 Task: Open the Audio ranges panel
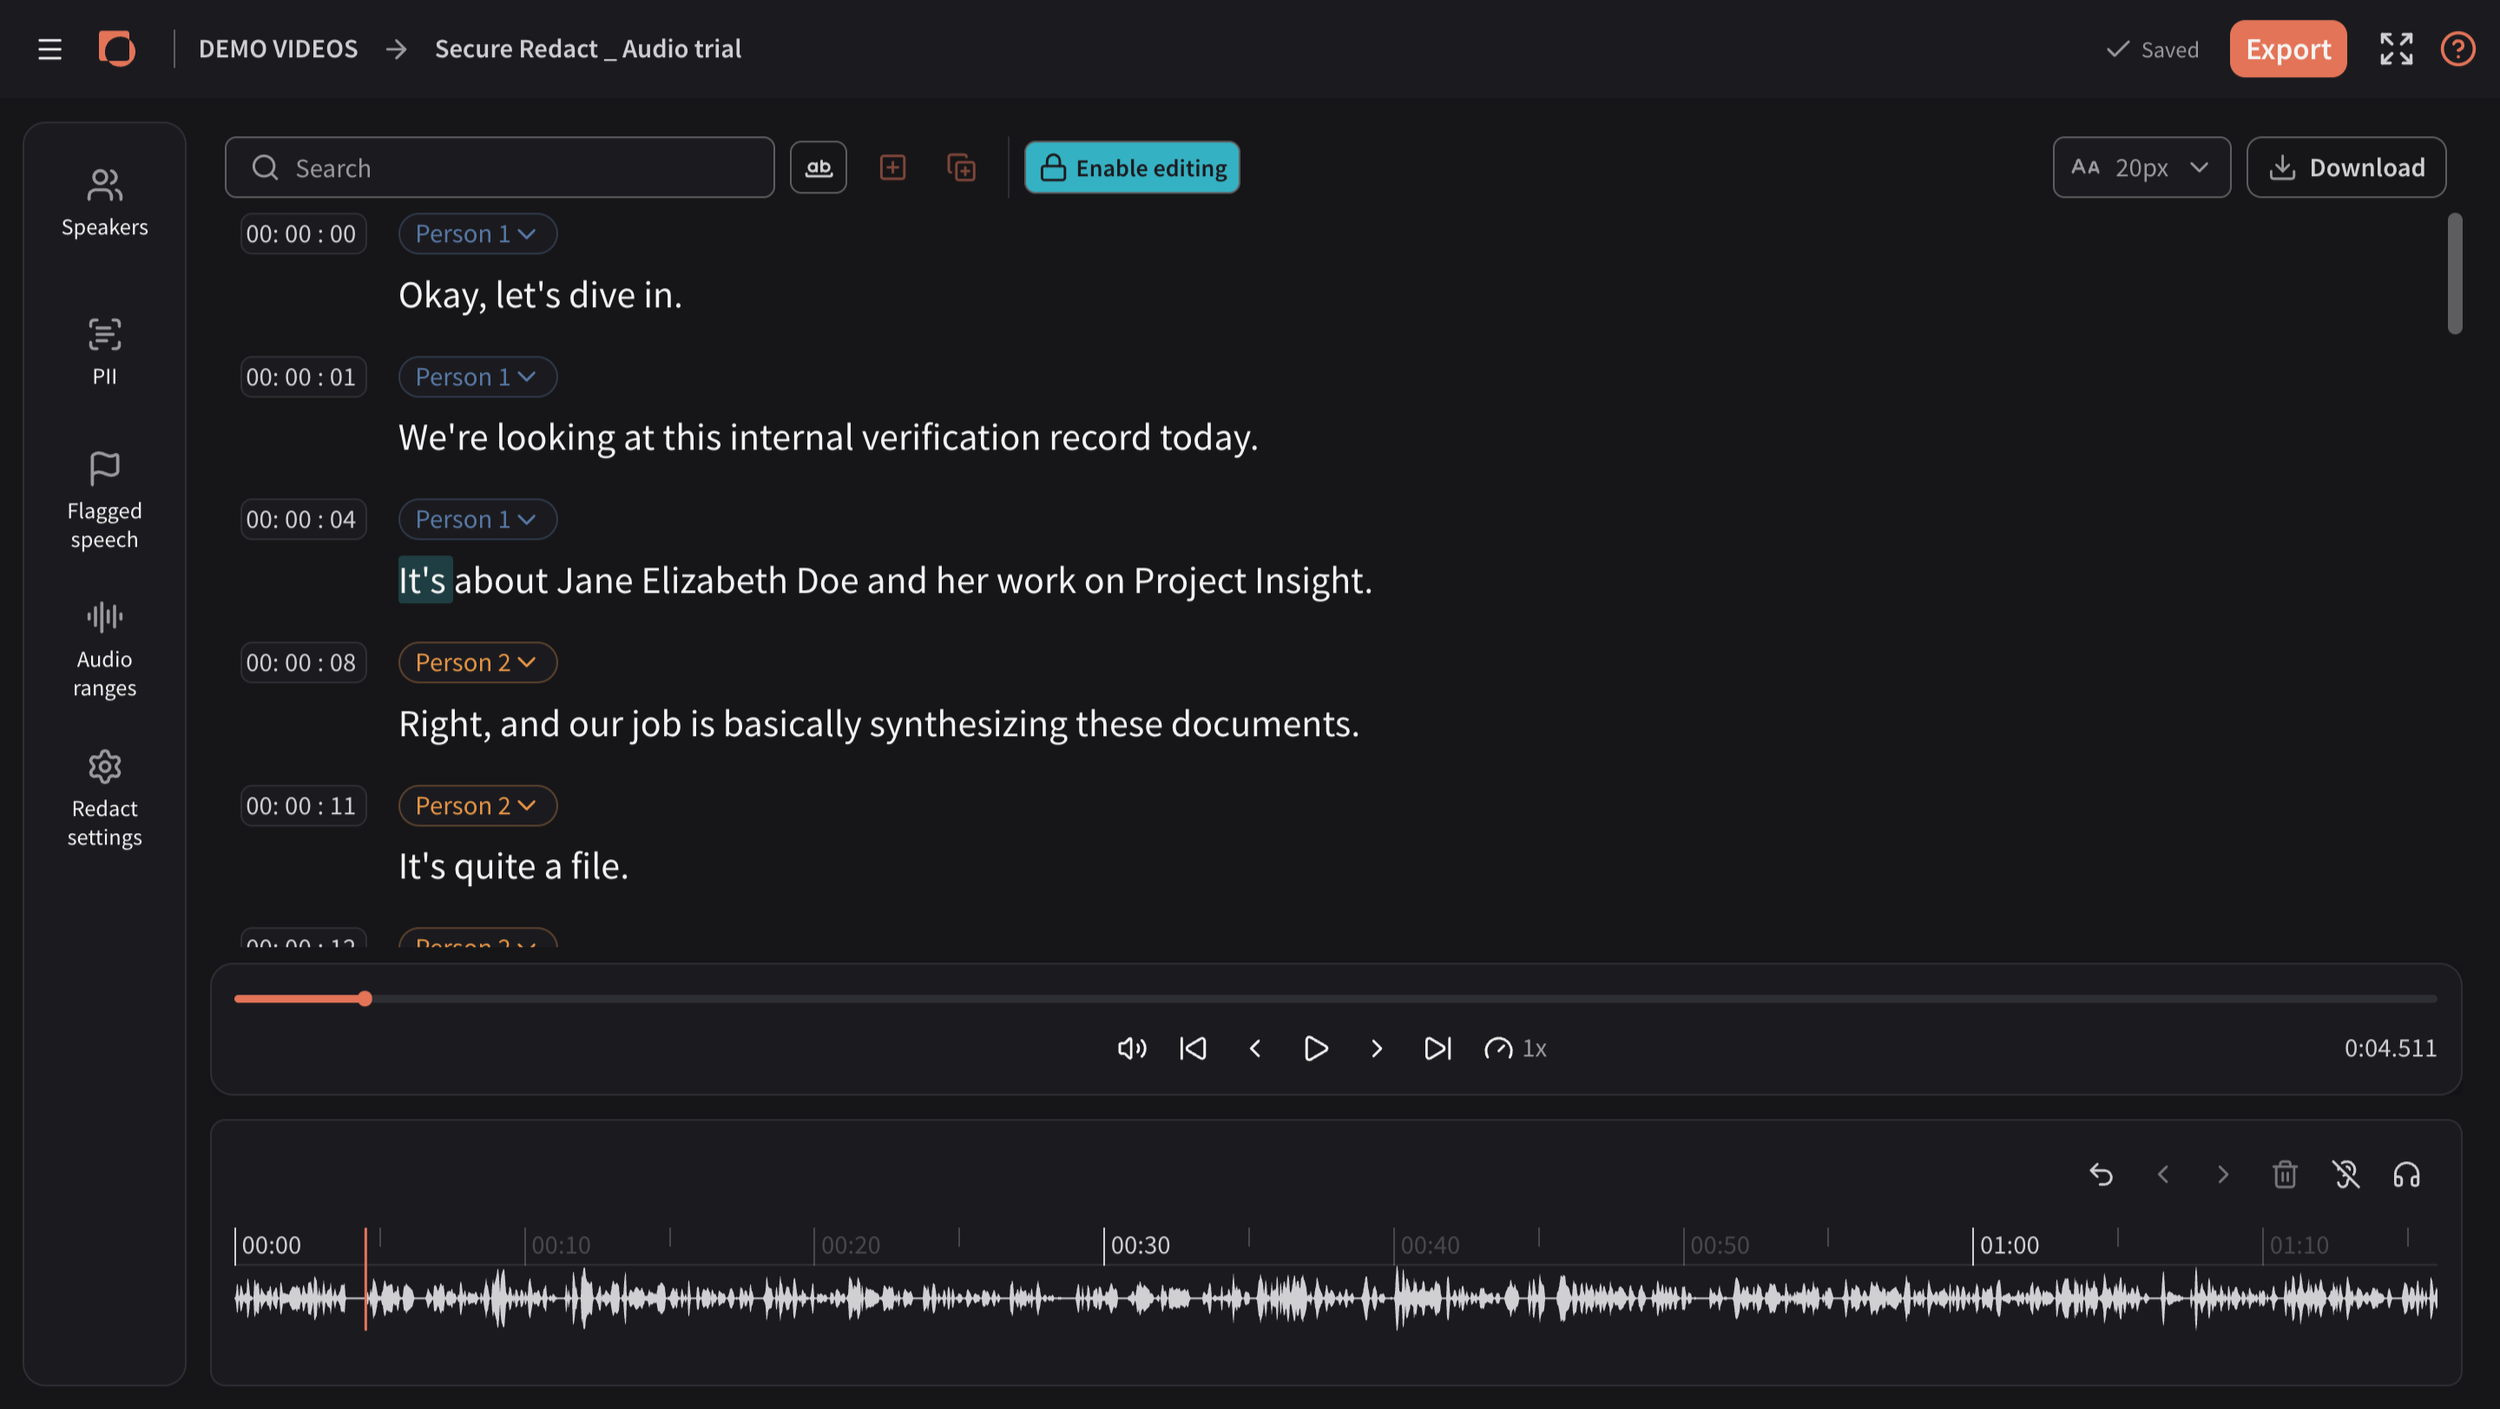pyautogui.click(x=104, y=650)
